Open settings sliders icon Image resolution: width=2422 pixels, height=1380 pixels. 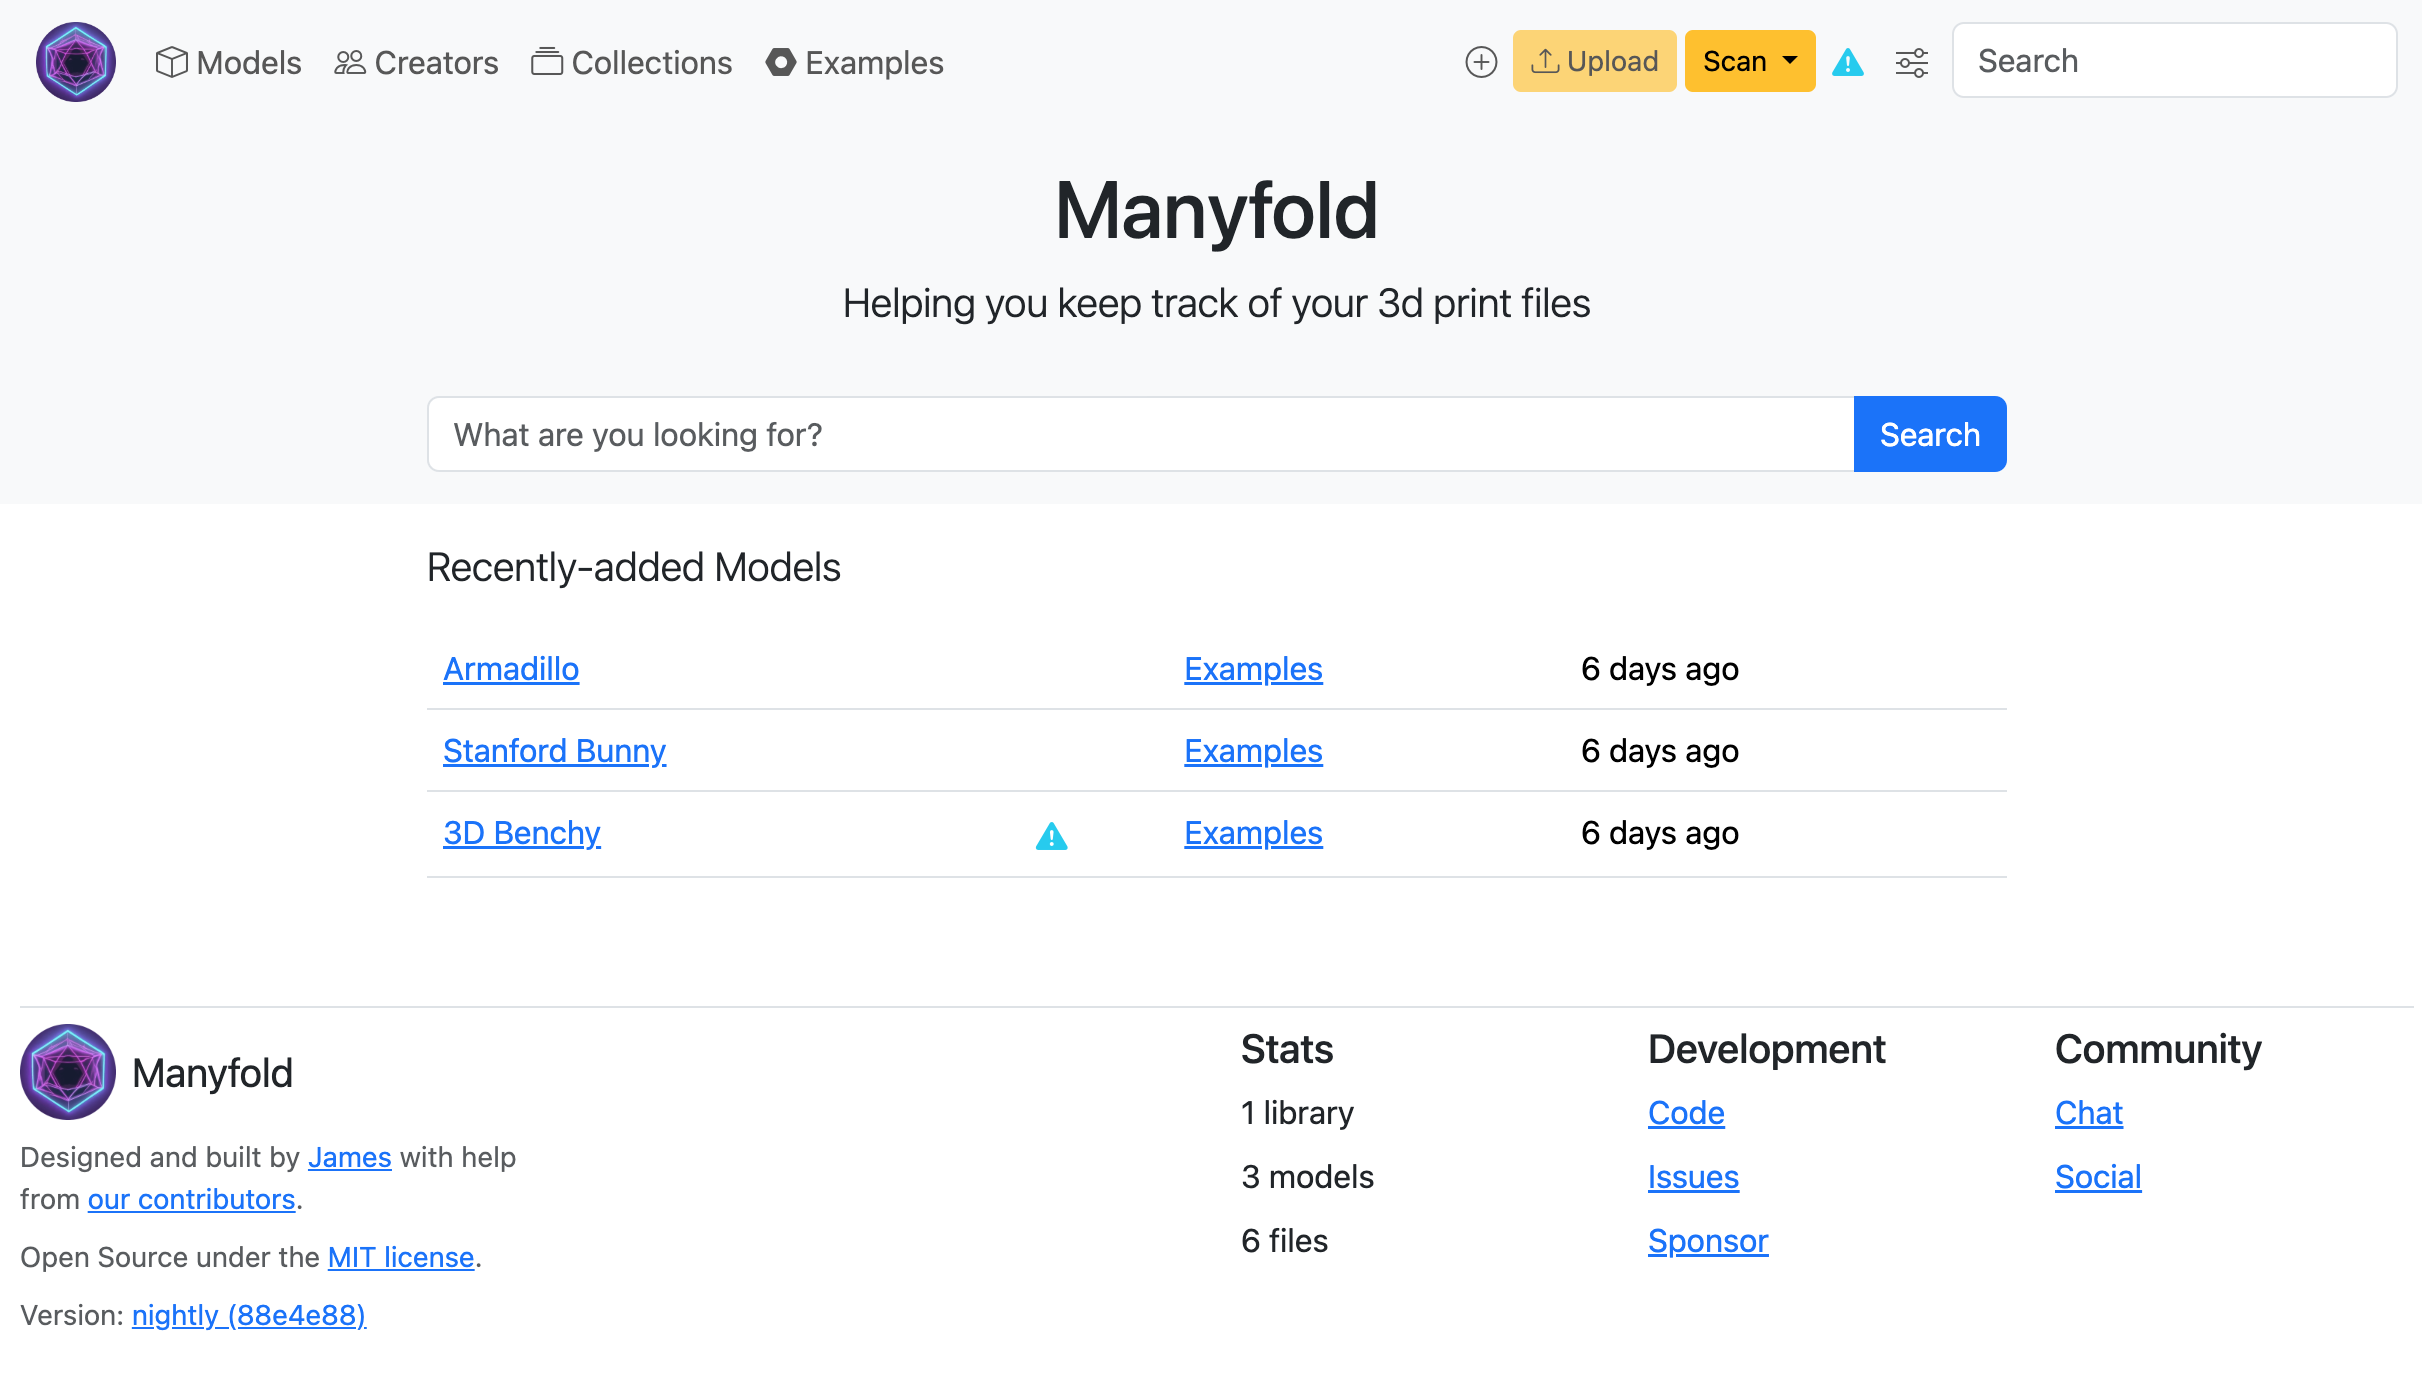[x=1911, y=62]
